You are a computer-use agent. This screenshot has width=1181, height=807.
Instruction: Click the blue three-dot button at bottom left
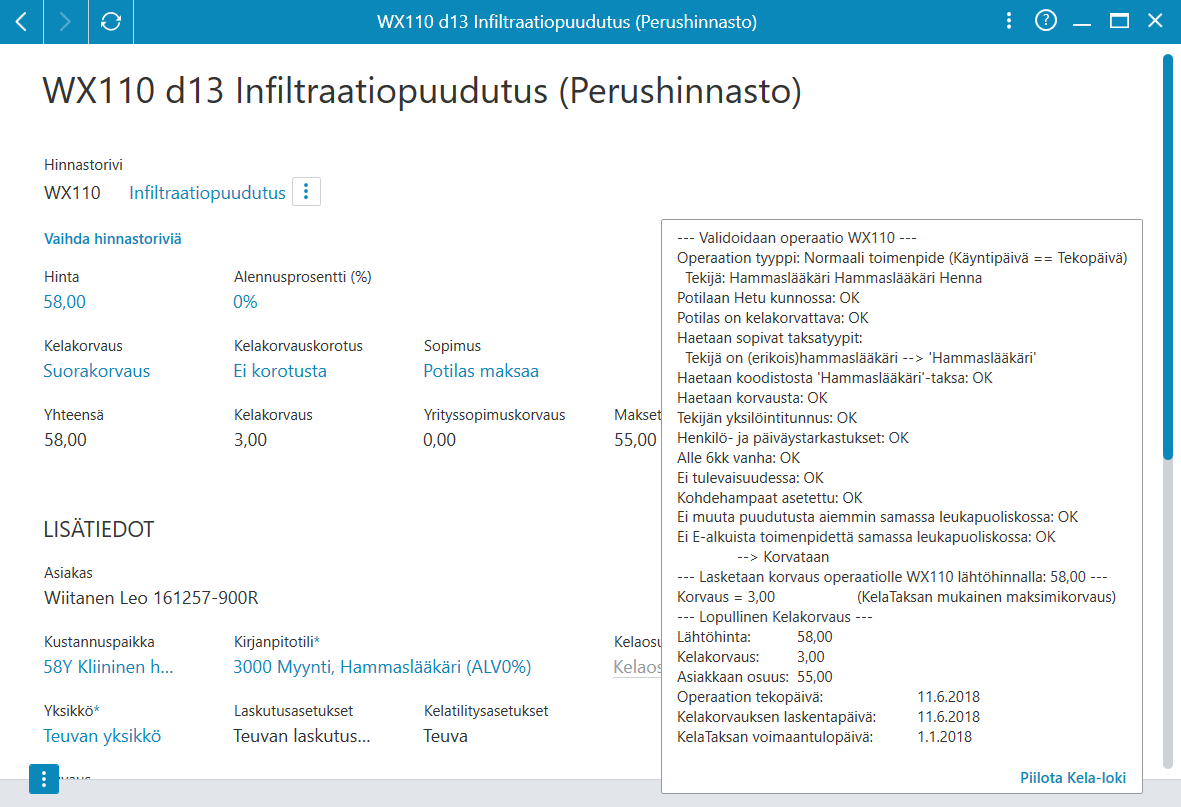click(x=44, y=778)
